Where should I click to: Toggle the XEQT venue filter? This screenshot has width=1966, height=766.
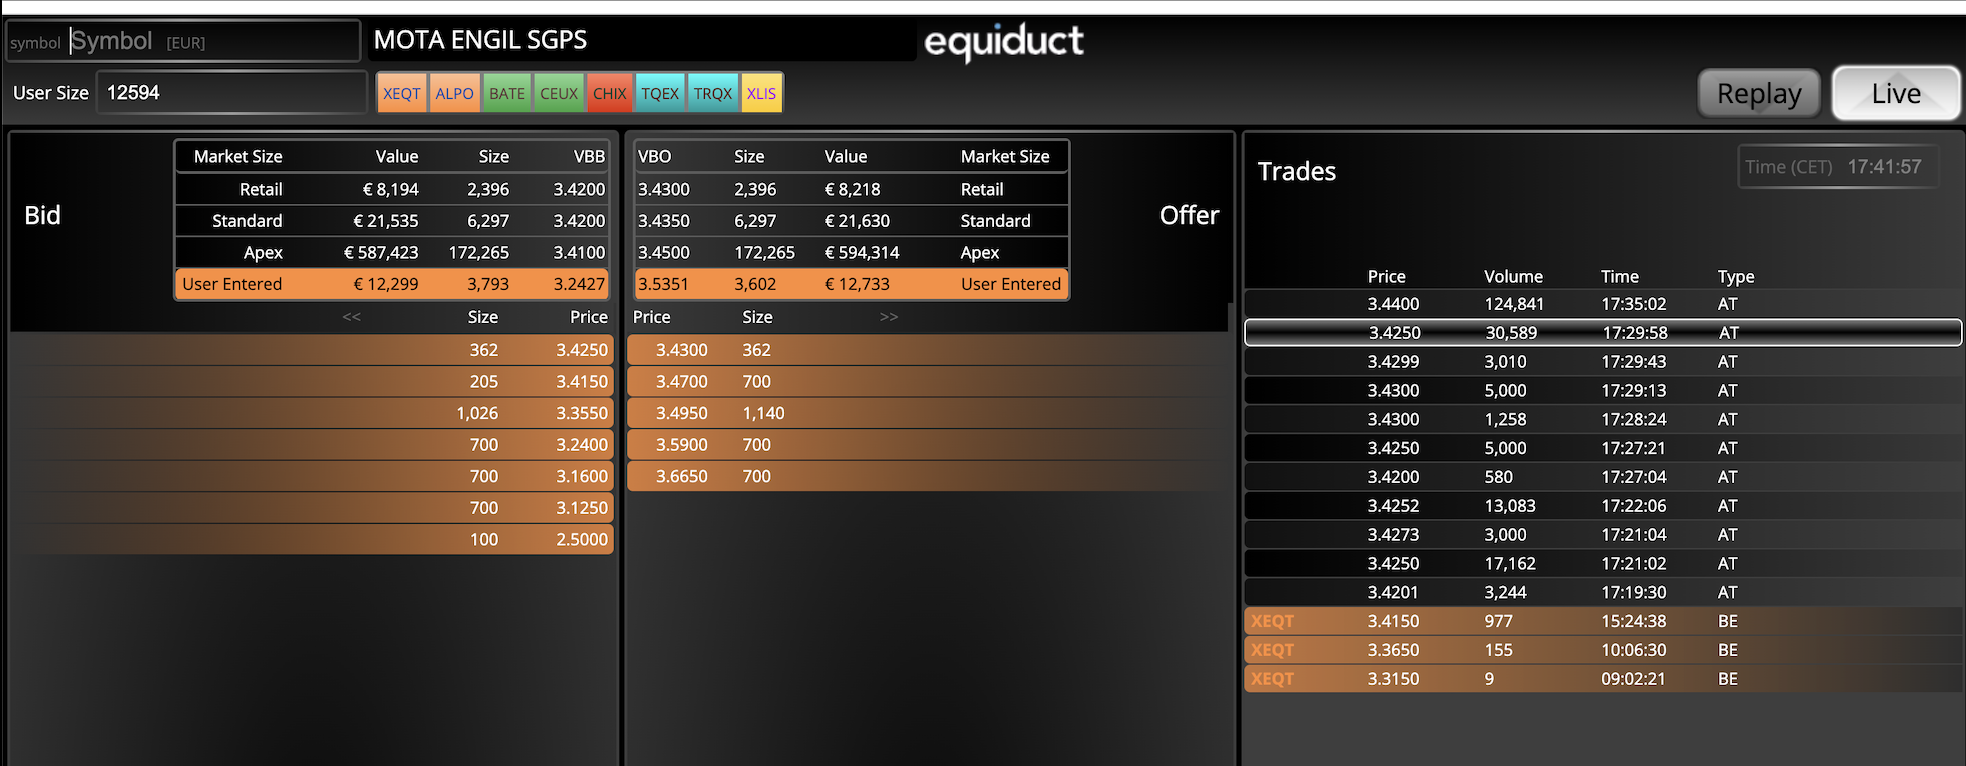coord(402,93)
